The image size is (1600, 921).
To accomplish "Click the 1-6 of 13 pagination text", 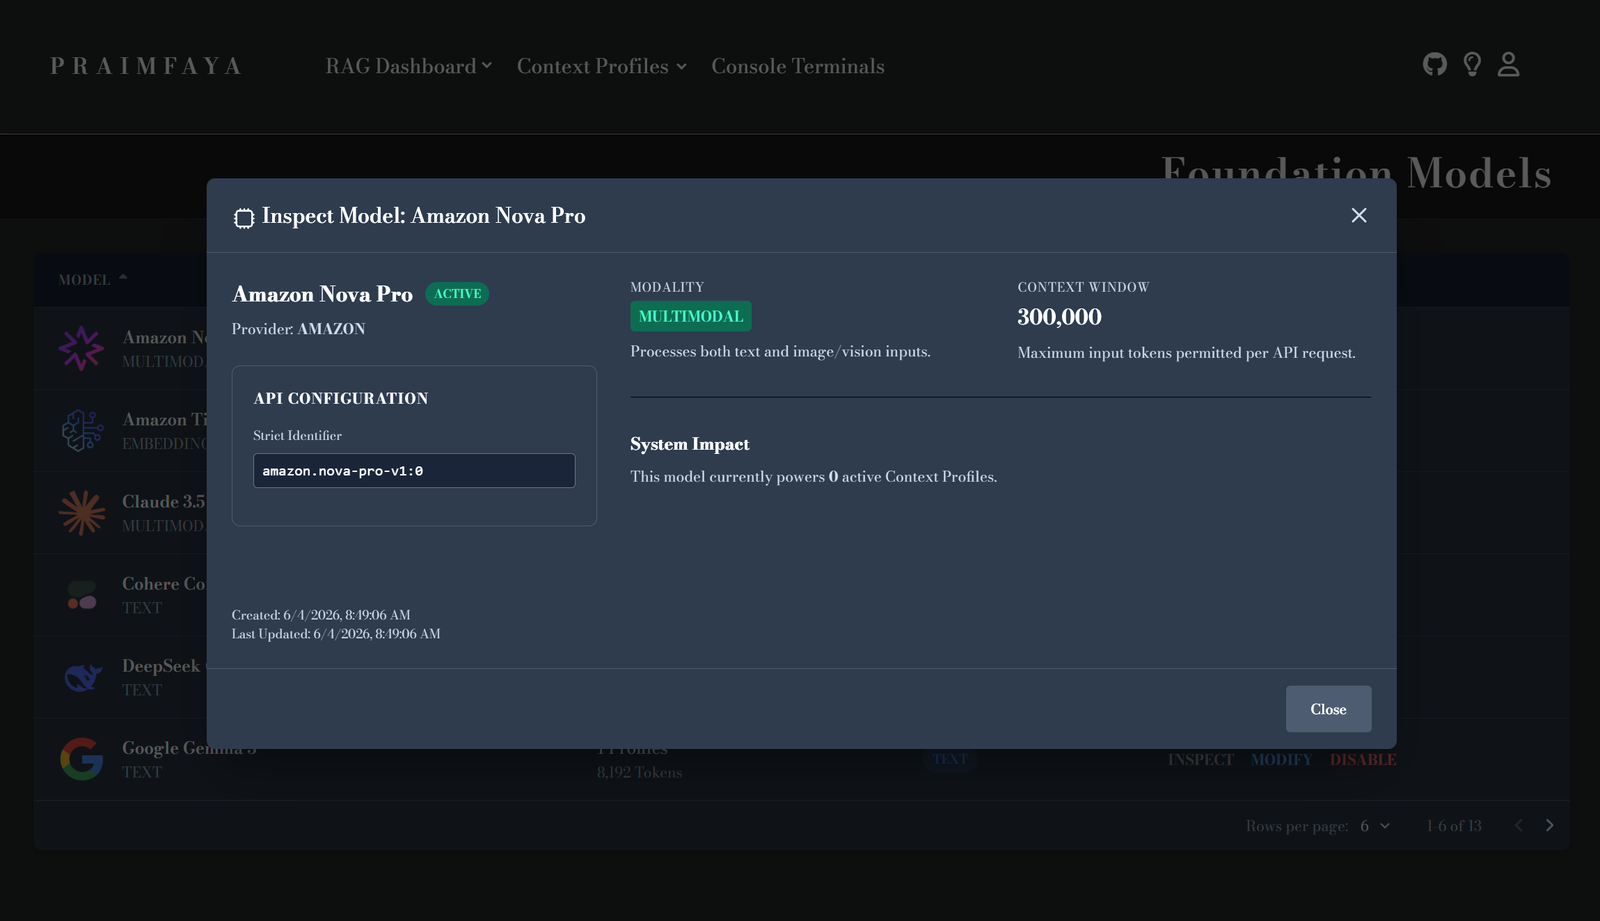I will tap(1454, 826).
